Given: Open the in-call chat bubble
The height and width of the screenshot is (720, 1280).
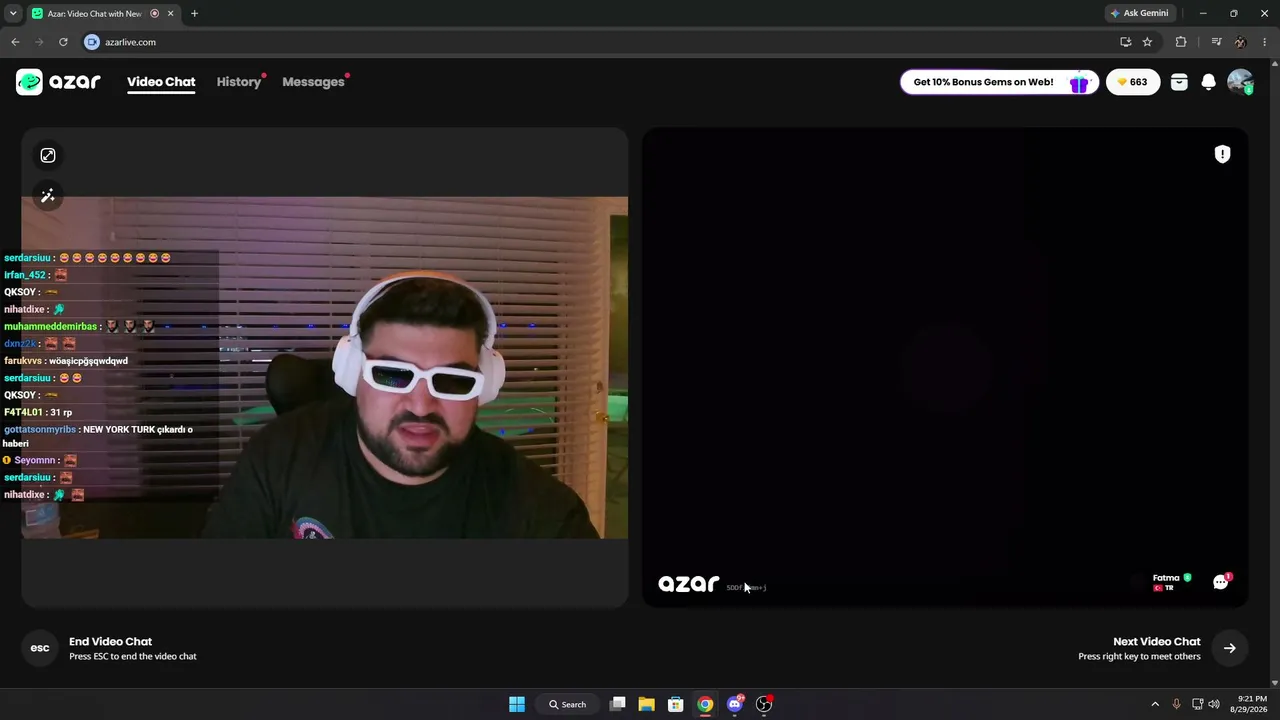Looking at the screenshot, I should (1221, 581).
